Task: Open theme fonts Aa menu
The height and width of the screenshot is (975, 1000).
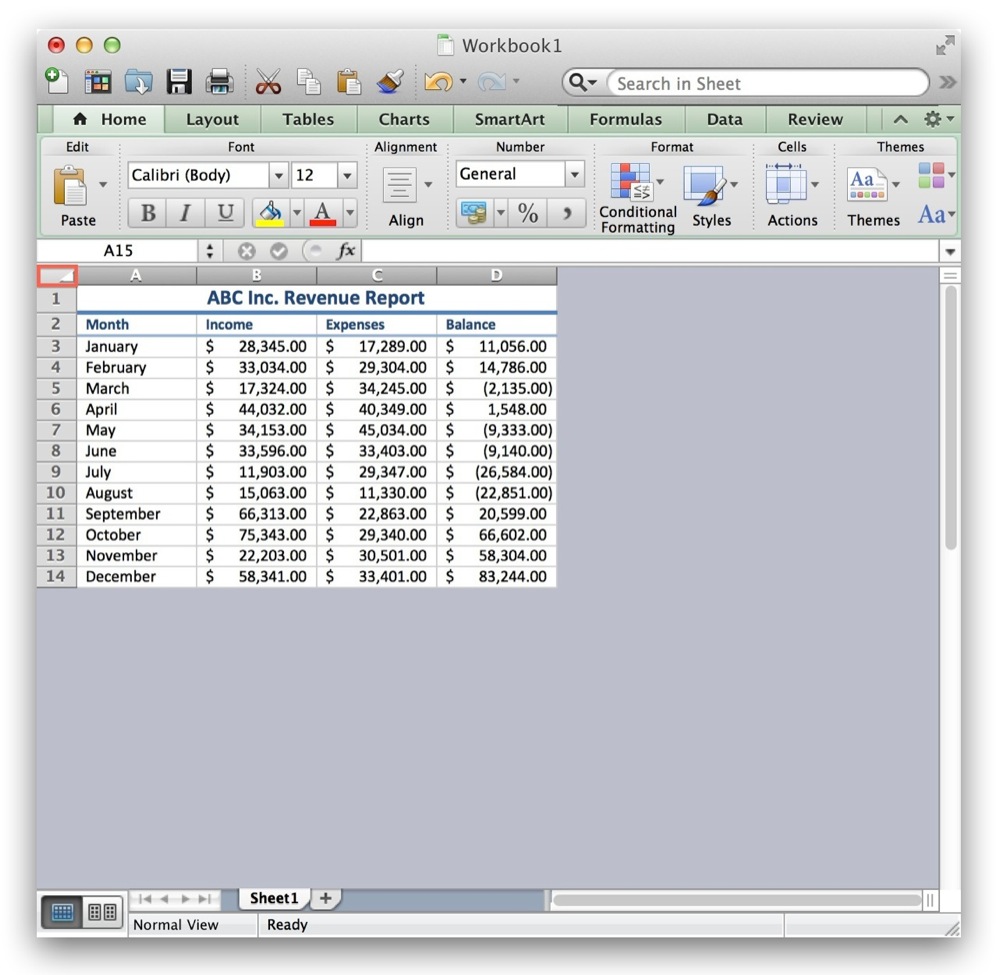Action: coord(936,215)
